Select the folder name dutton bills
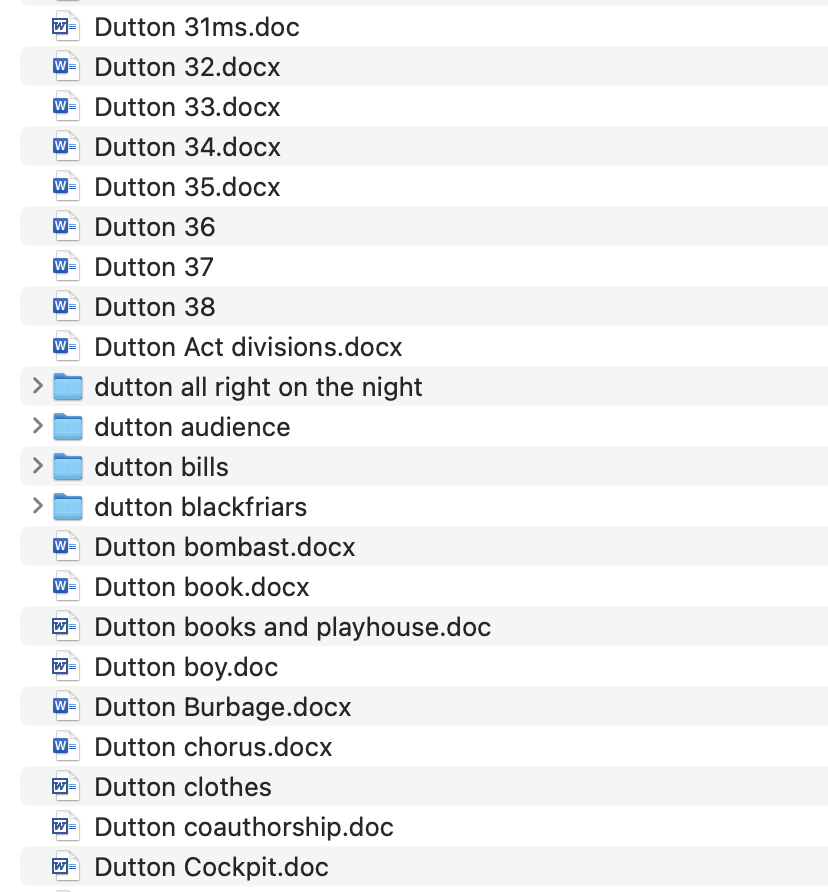The image size is (828, 892). click(162, 467)
